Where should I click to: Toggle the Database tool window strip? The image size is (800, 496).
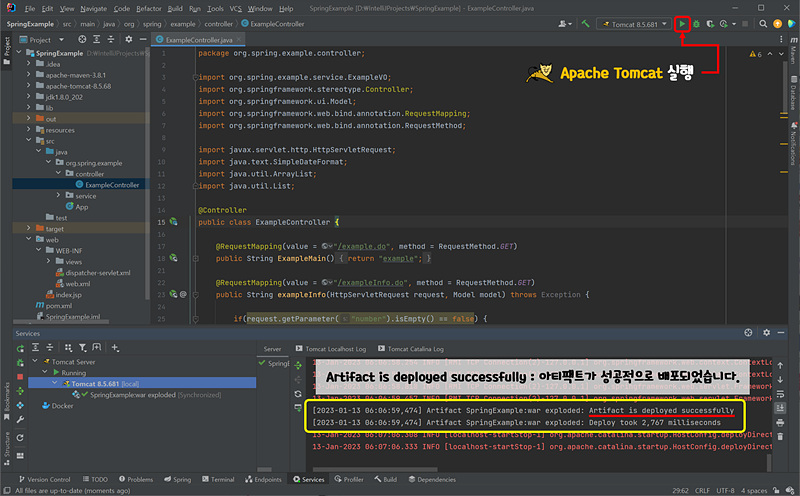click(x=794, y=93)
